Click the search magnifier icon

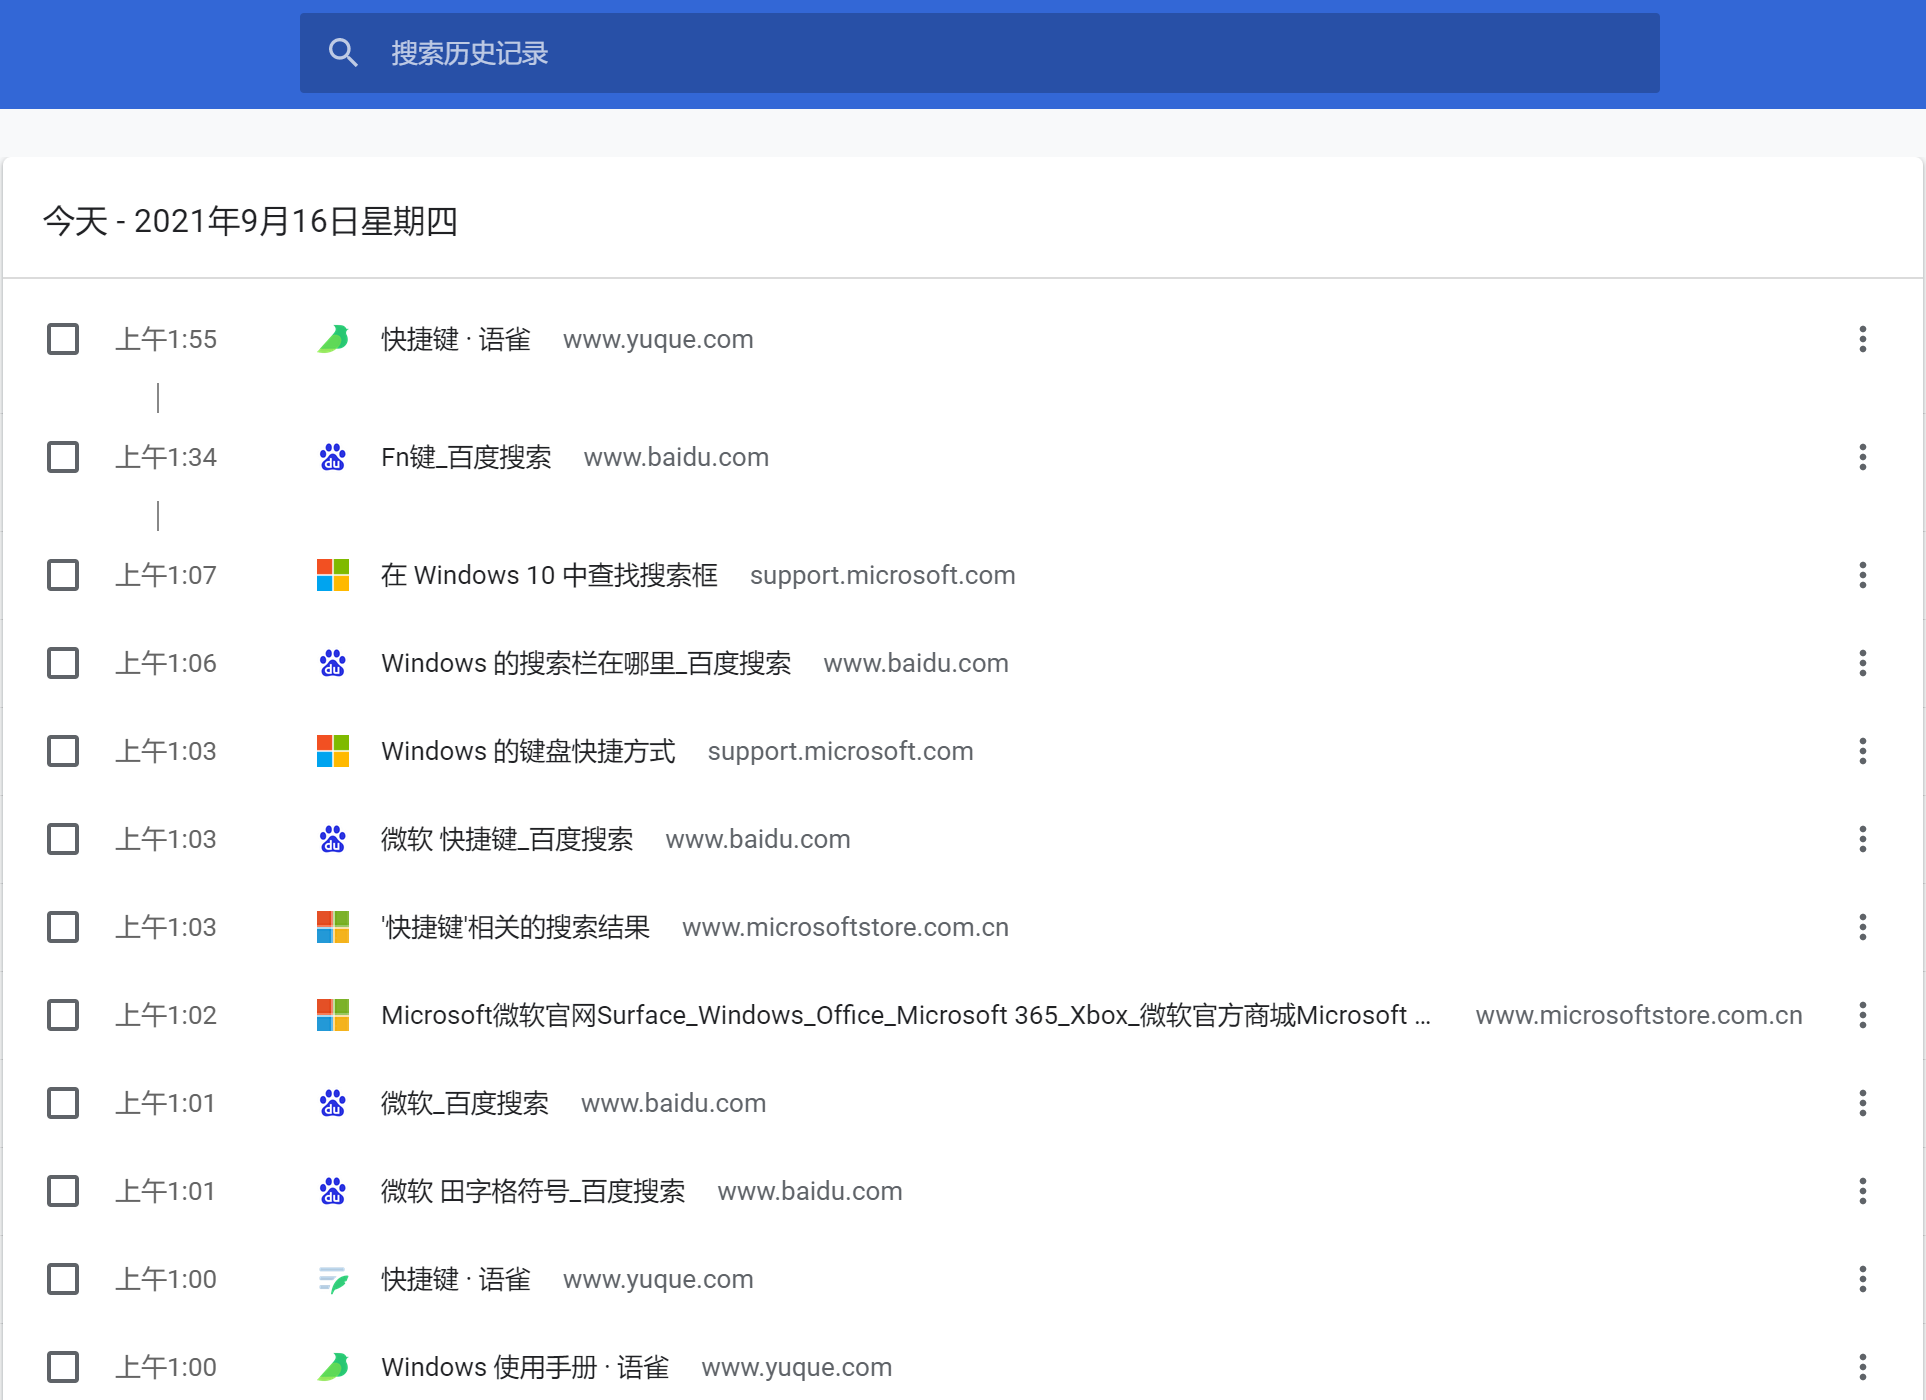coord(343,53)
